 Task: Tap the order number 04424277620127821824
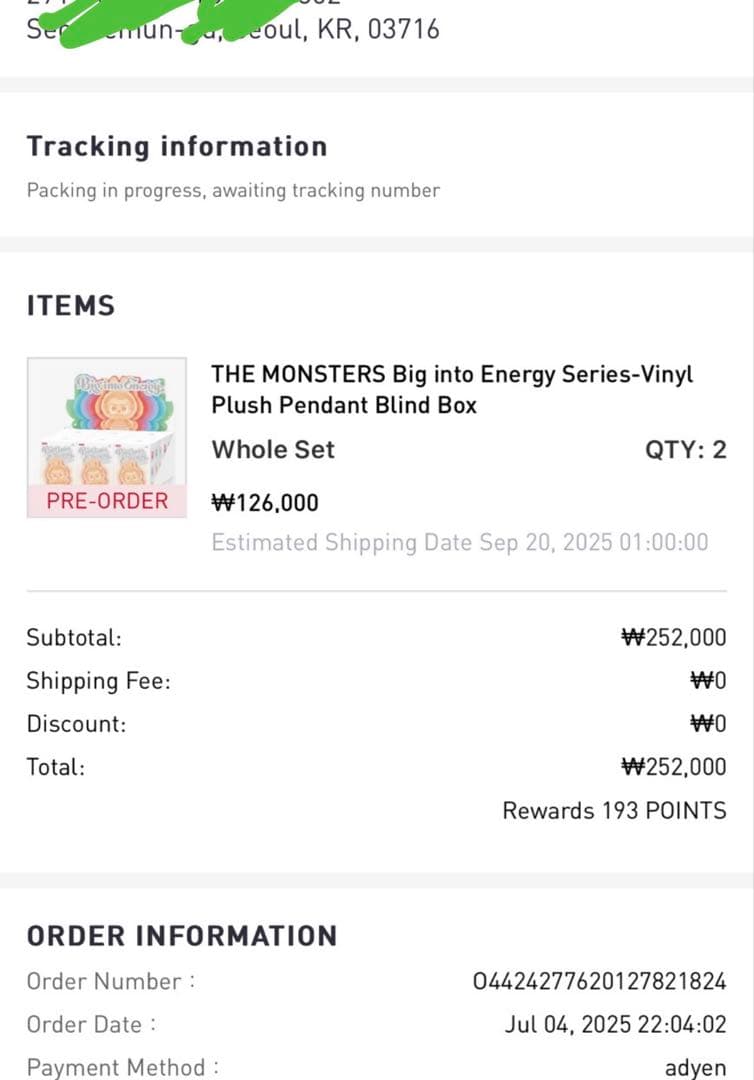[599, 981]
